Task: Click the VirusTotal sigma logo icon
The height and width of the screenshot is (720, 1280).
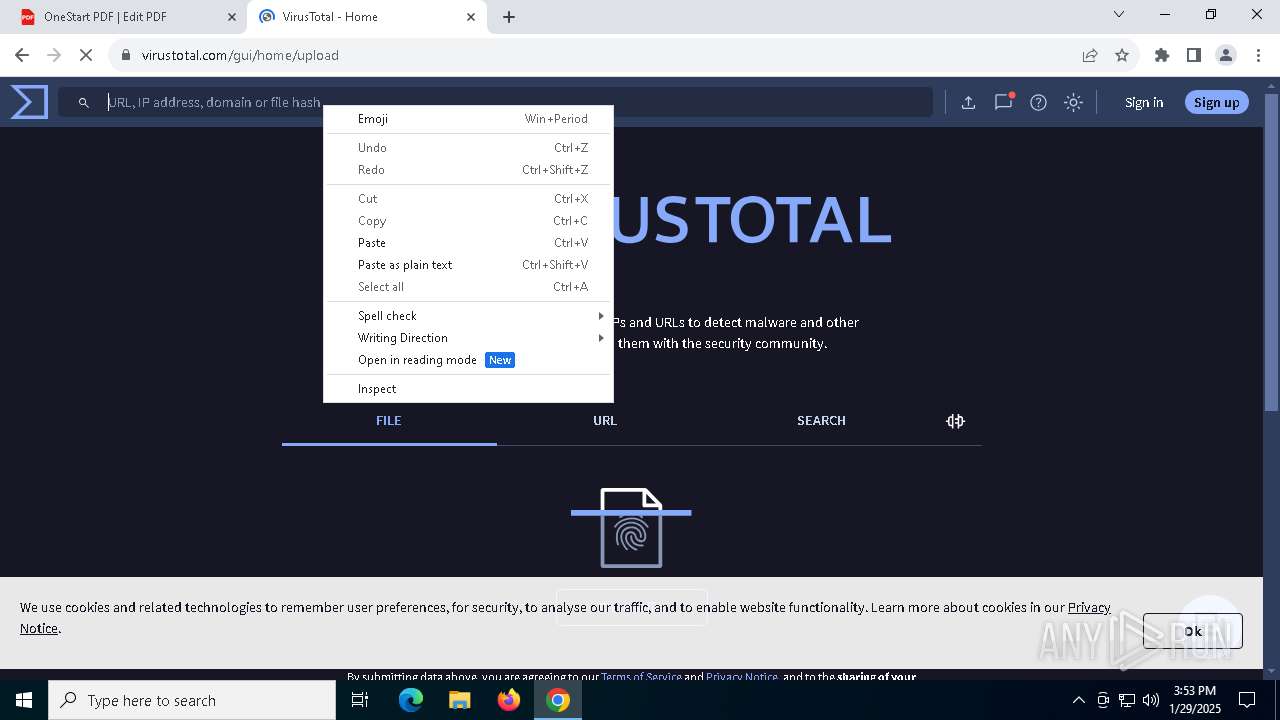Action: (x=29, y=102)
